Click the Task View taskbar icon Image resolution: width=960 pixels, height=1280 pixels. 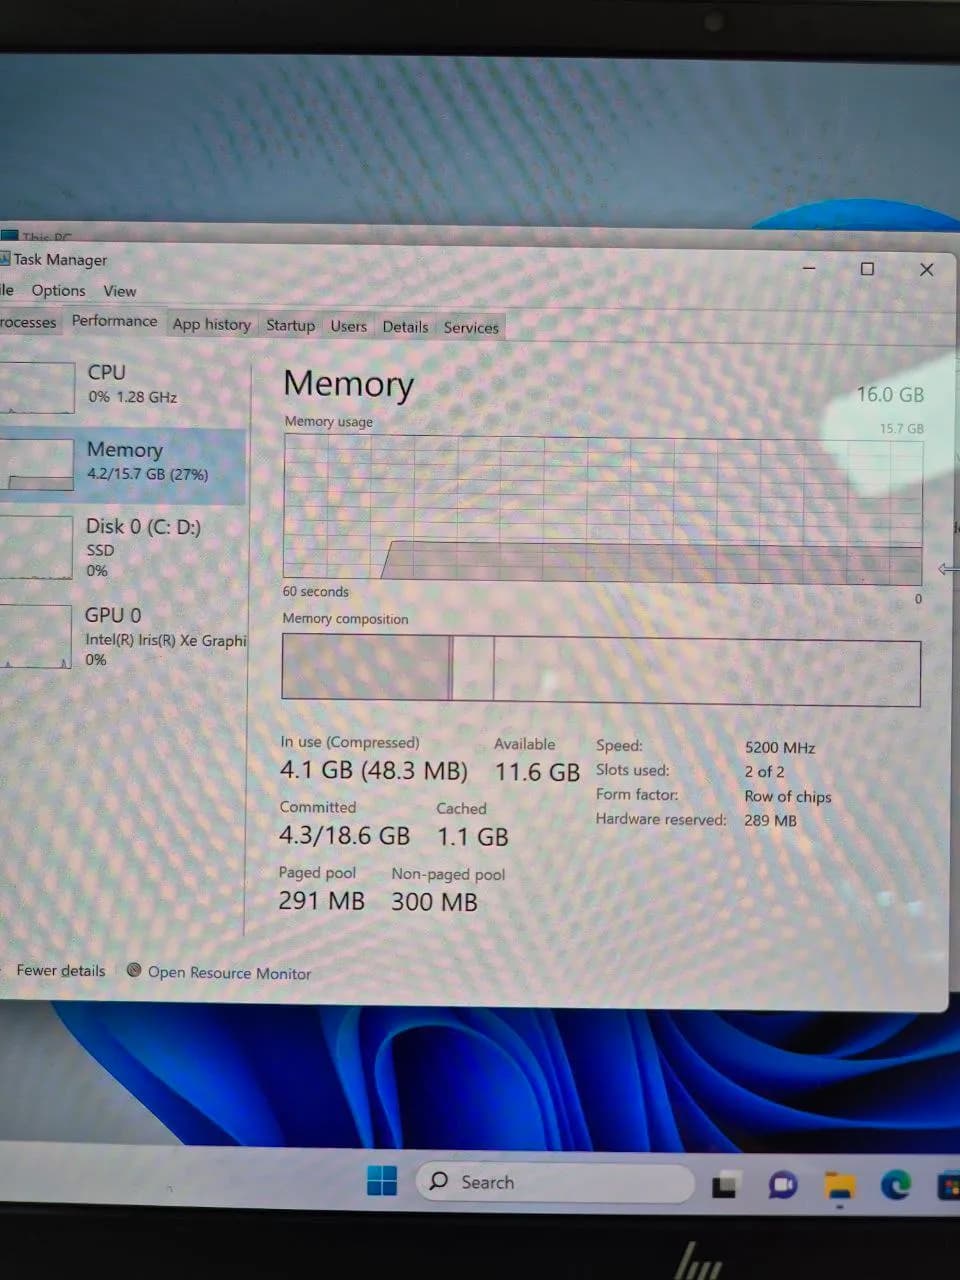726,1186
